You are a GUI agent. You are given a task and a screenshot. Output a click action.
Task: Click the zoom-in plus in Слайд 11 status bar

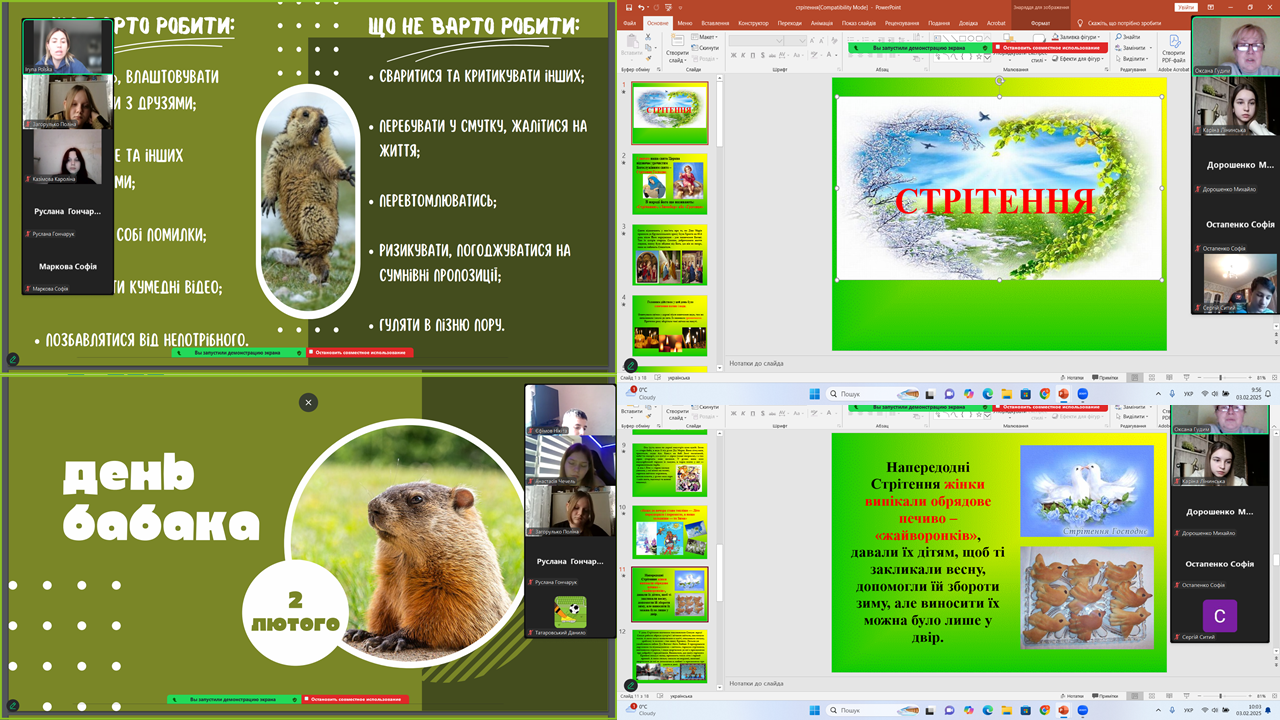coord(1250,696)
